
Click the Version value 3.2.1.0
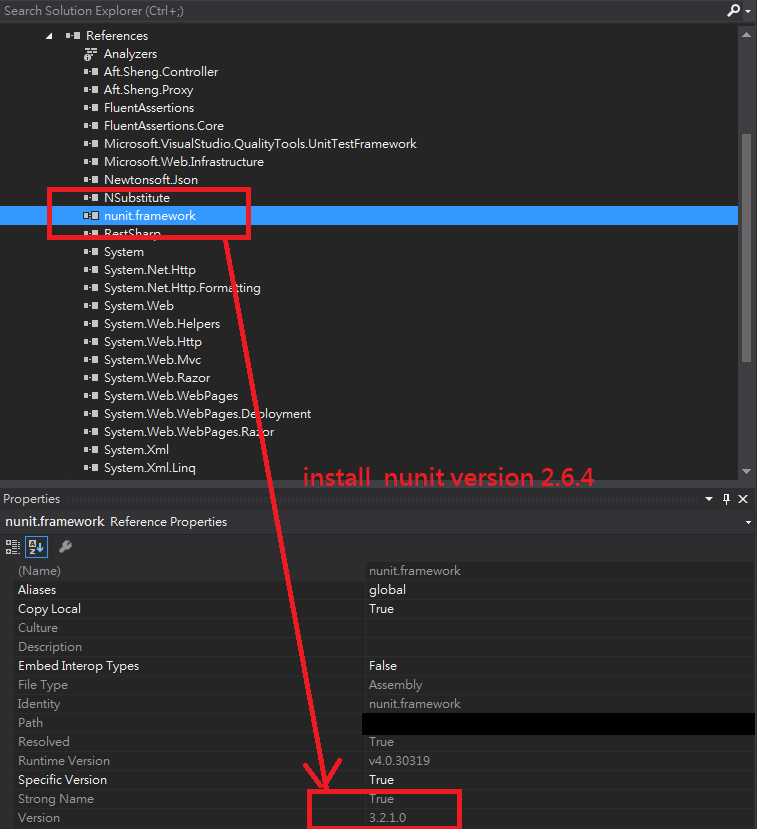pyautogui.click(x=387, y=818)
